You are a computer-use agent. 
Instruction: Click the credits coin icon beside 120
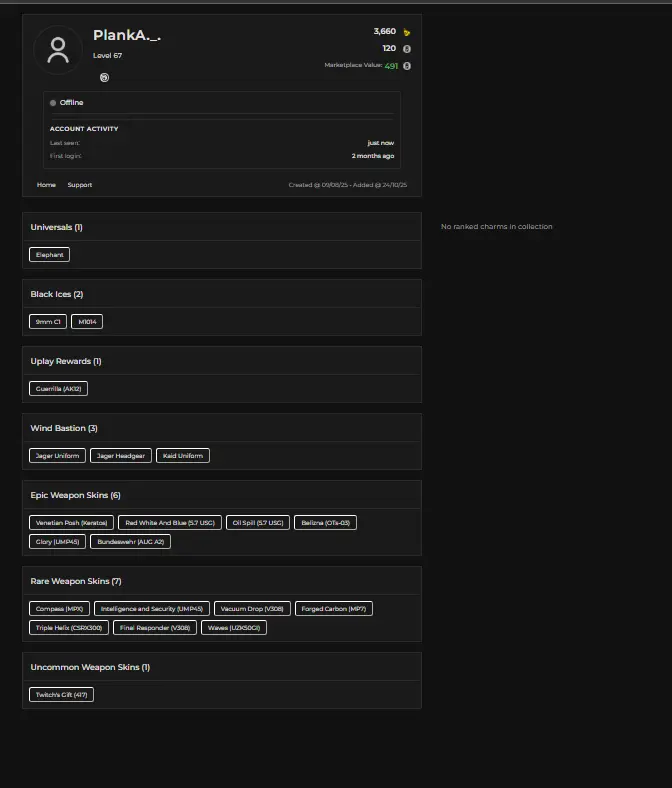407,48
